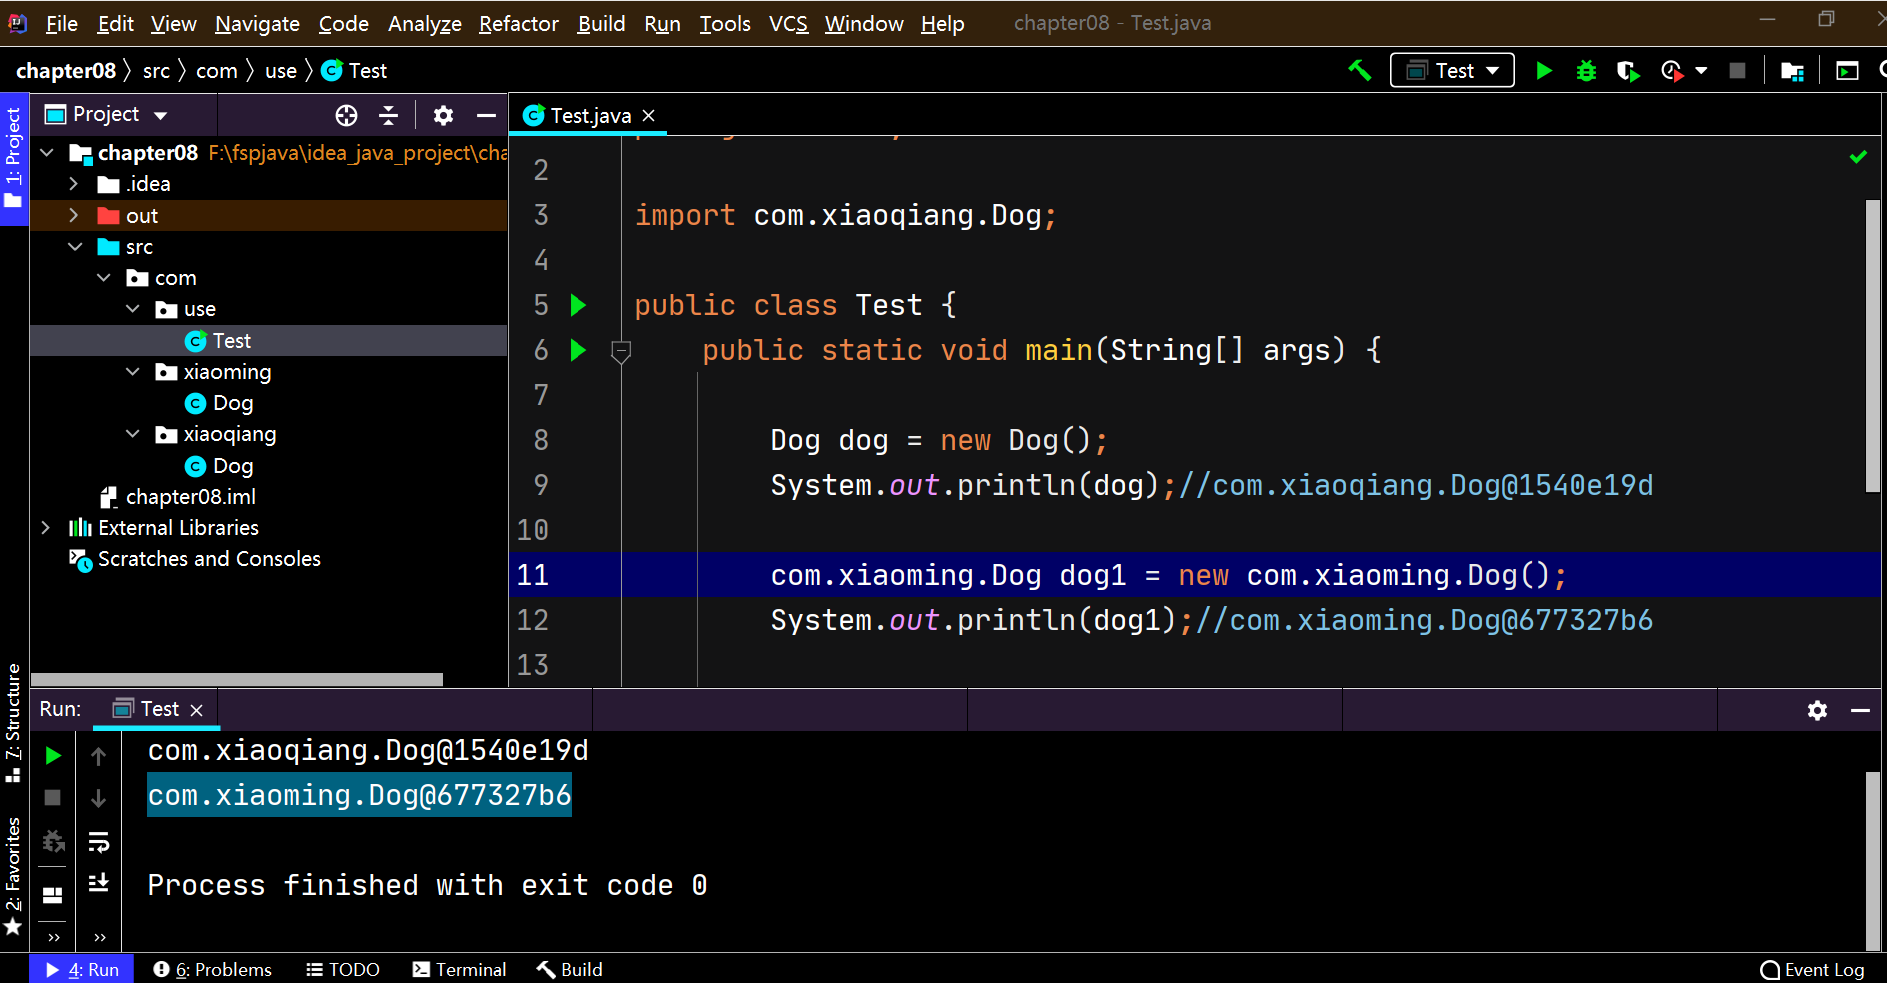Click the Run console vertical scrollbar
This screenshot has width=1887, height=983.
[1873, 860]
